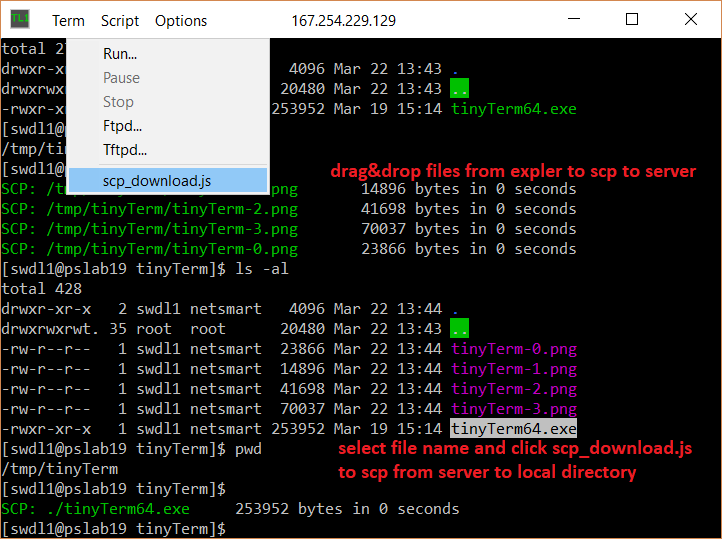
Task: Minimize the tinyTerm window
Action: click(574, 19)
